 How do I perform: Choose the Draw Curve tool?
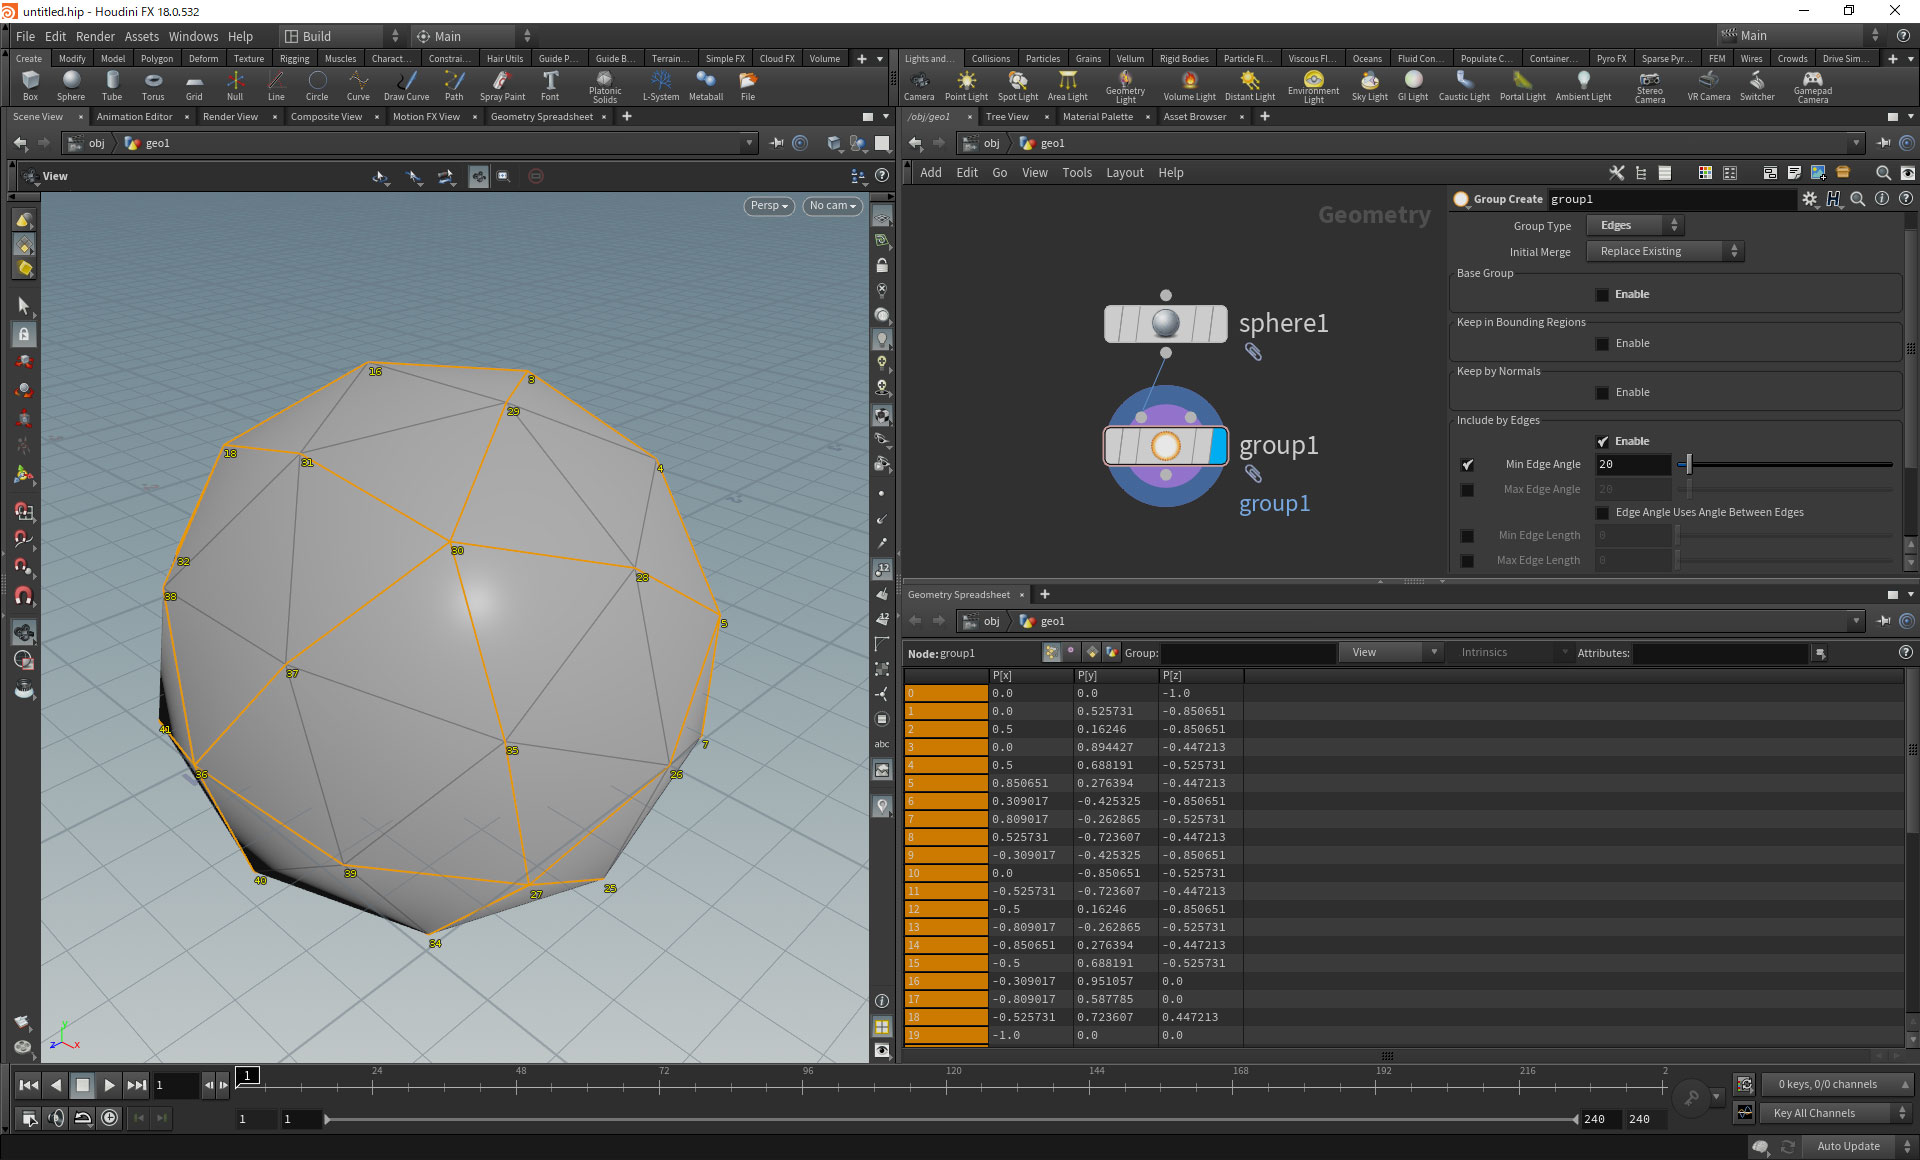pos(406,85)
